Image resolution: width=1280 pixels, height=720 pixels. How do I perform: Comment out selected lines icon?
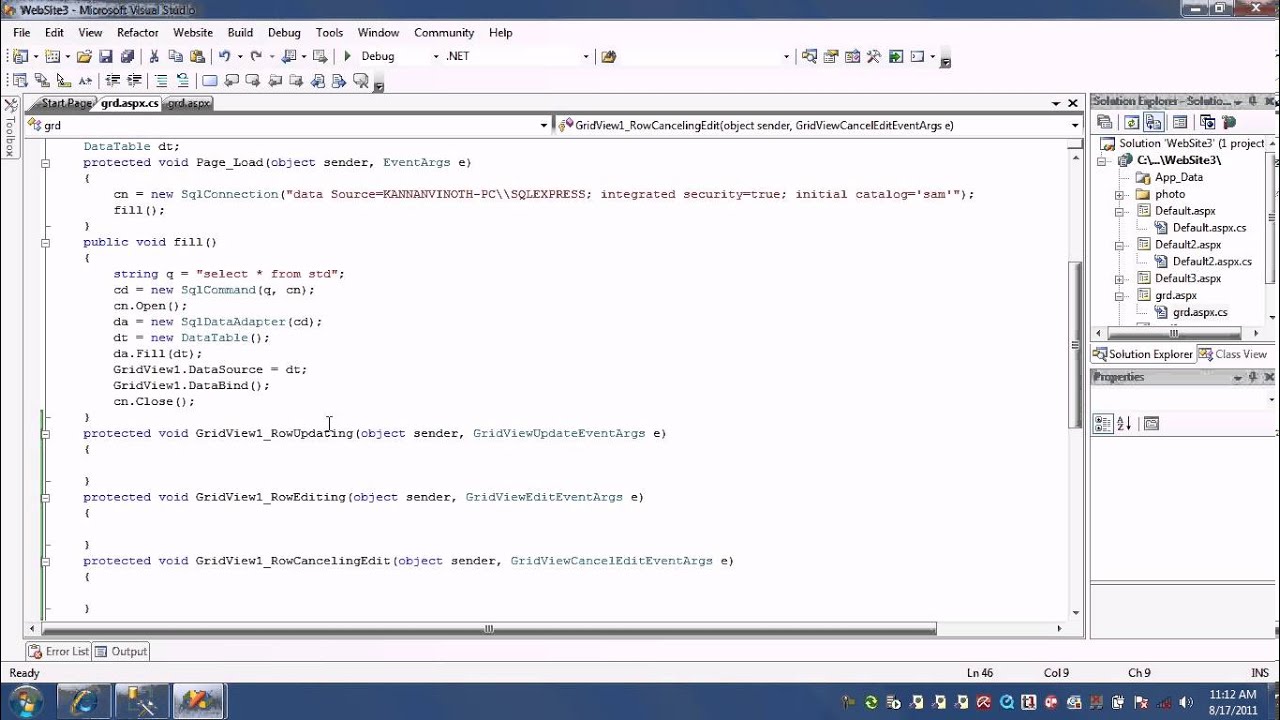(161, 80)
